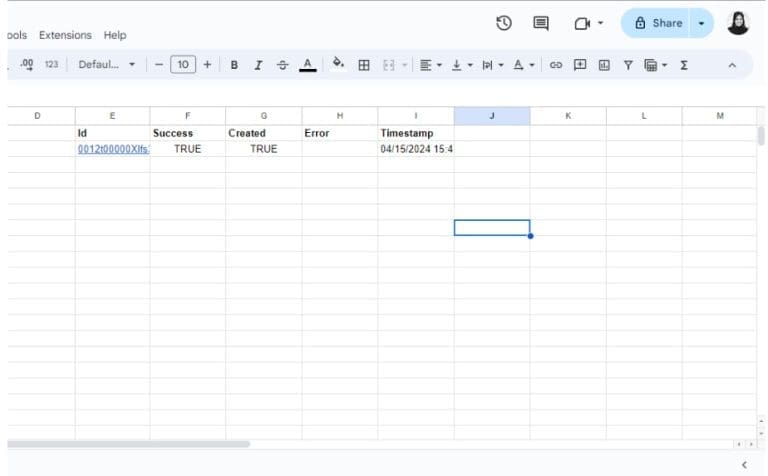Expand the horizontal align dropdown
768x476 pixels.
[430, 65]
